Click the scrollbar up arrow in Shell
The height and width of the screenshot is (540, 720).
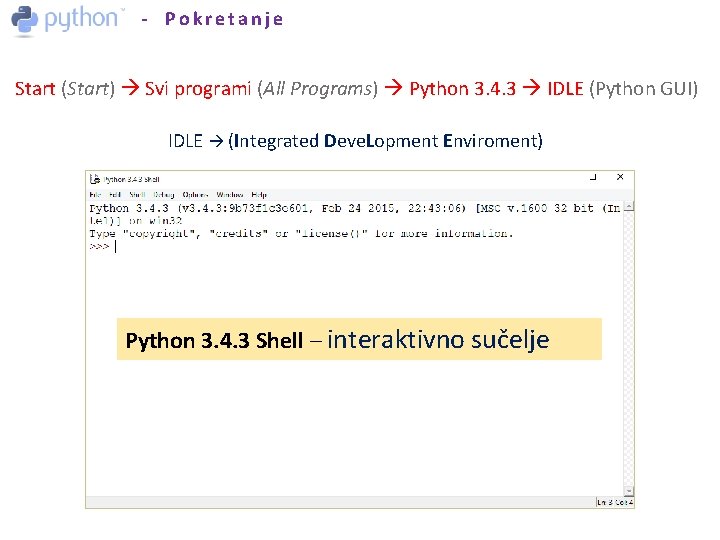tap(629, 207)
